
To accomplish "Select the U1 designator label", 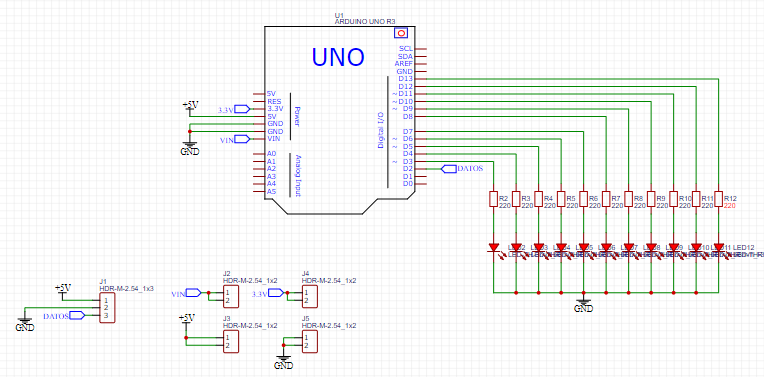I will point(339,16).
